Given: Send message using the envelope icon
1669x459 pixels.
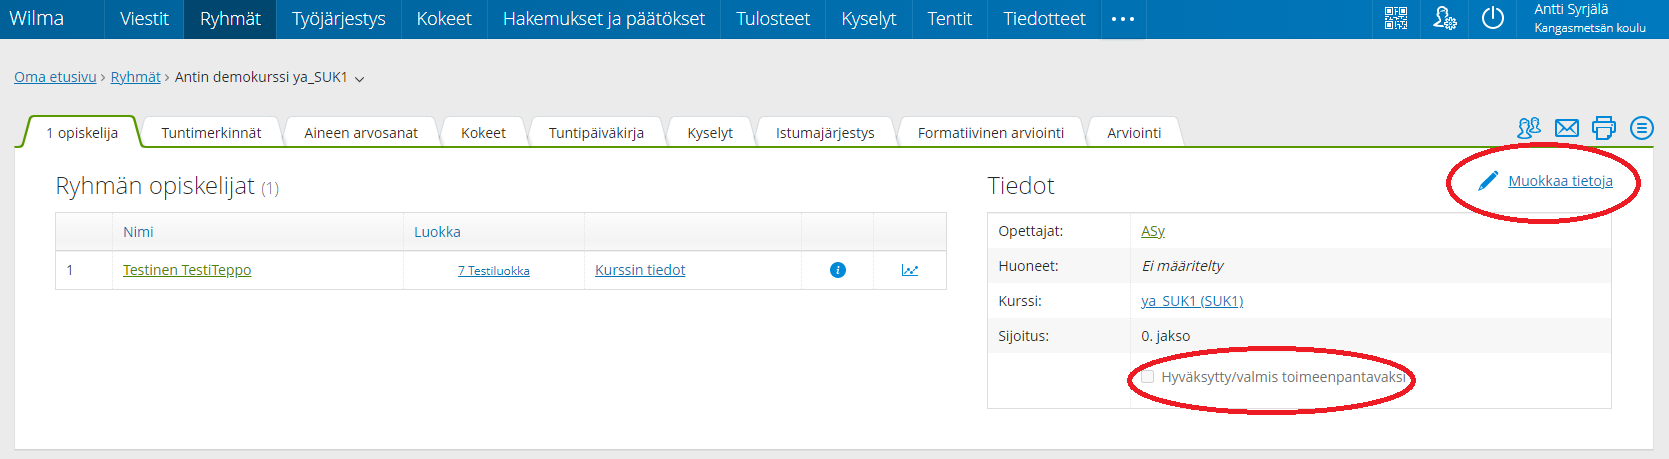Looking at the screenshot, I should [1567, 128].
